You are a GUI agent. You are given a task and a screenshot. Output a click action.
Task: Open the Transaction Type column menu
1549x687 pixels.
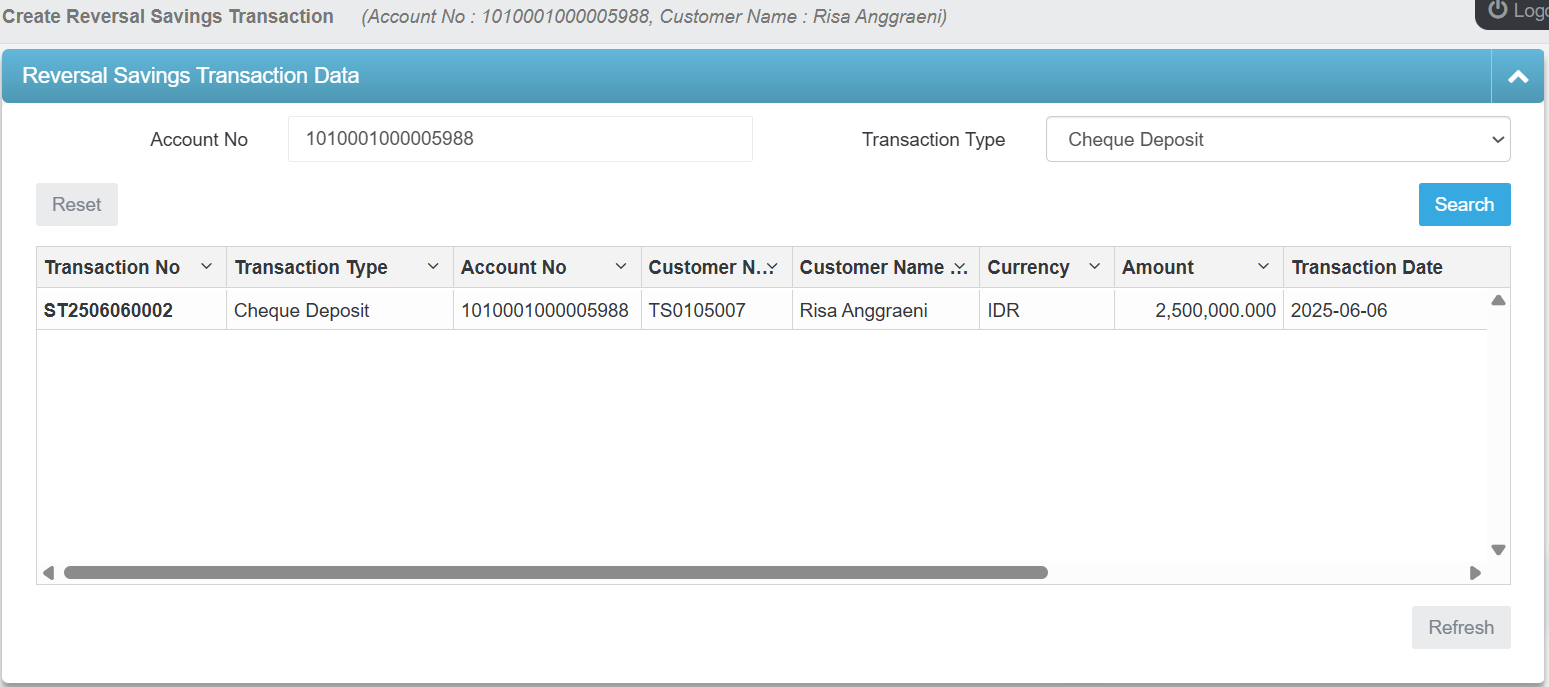[433, 267]
